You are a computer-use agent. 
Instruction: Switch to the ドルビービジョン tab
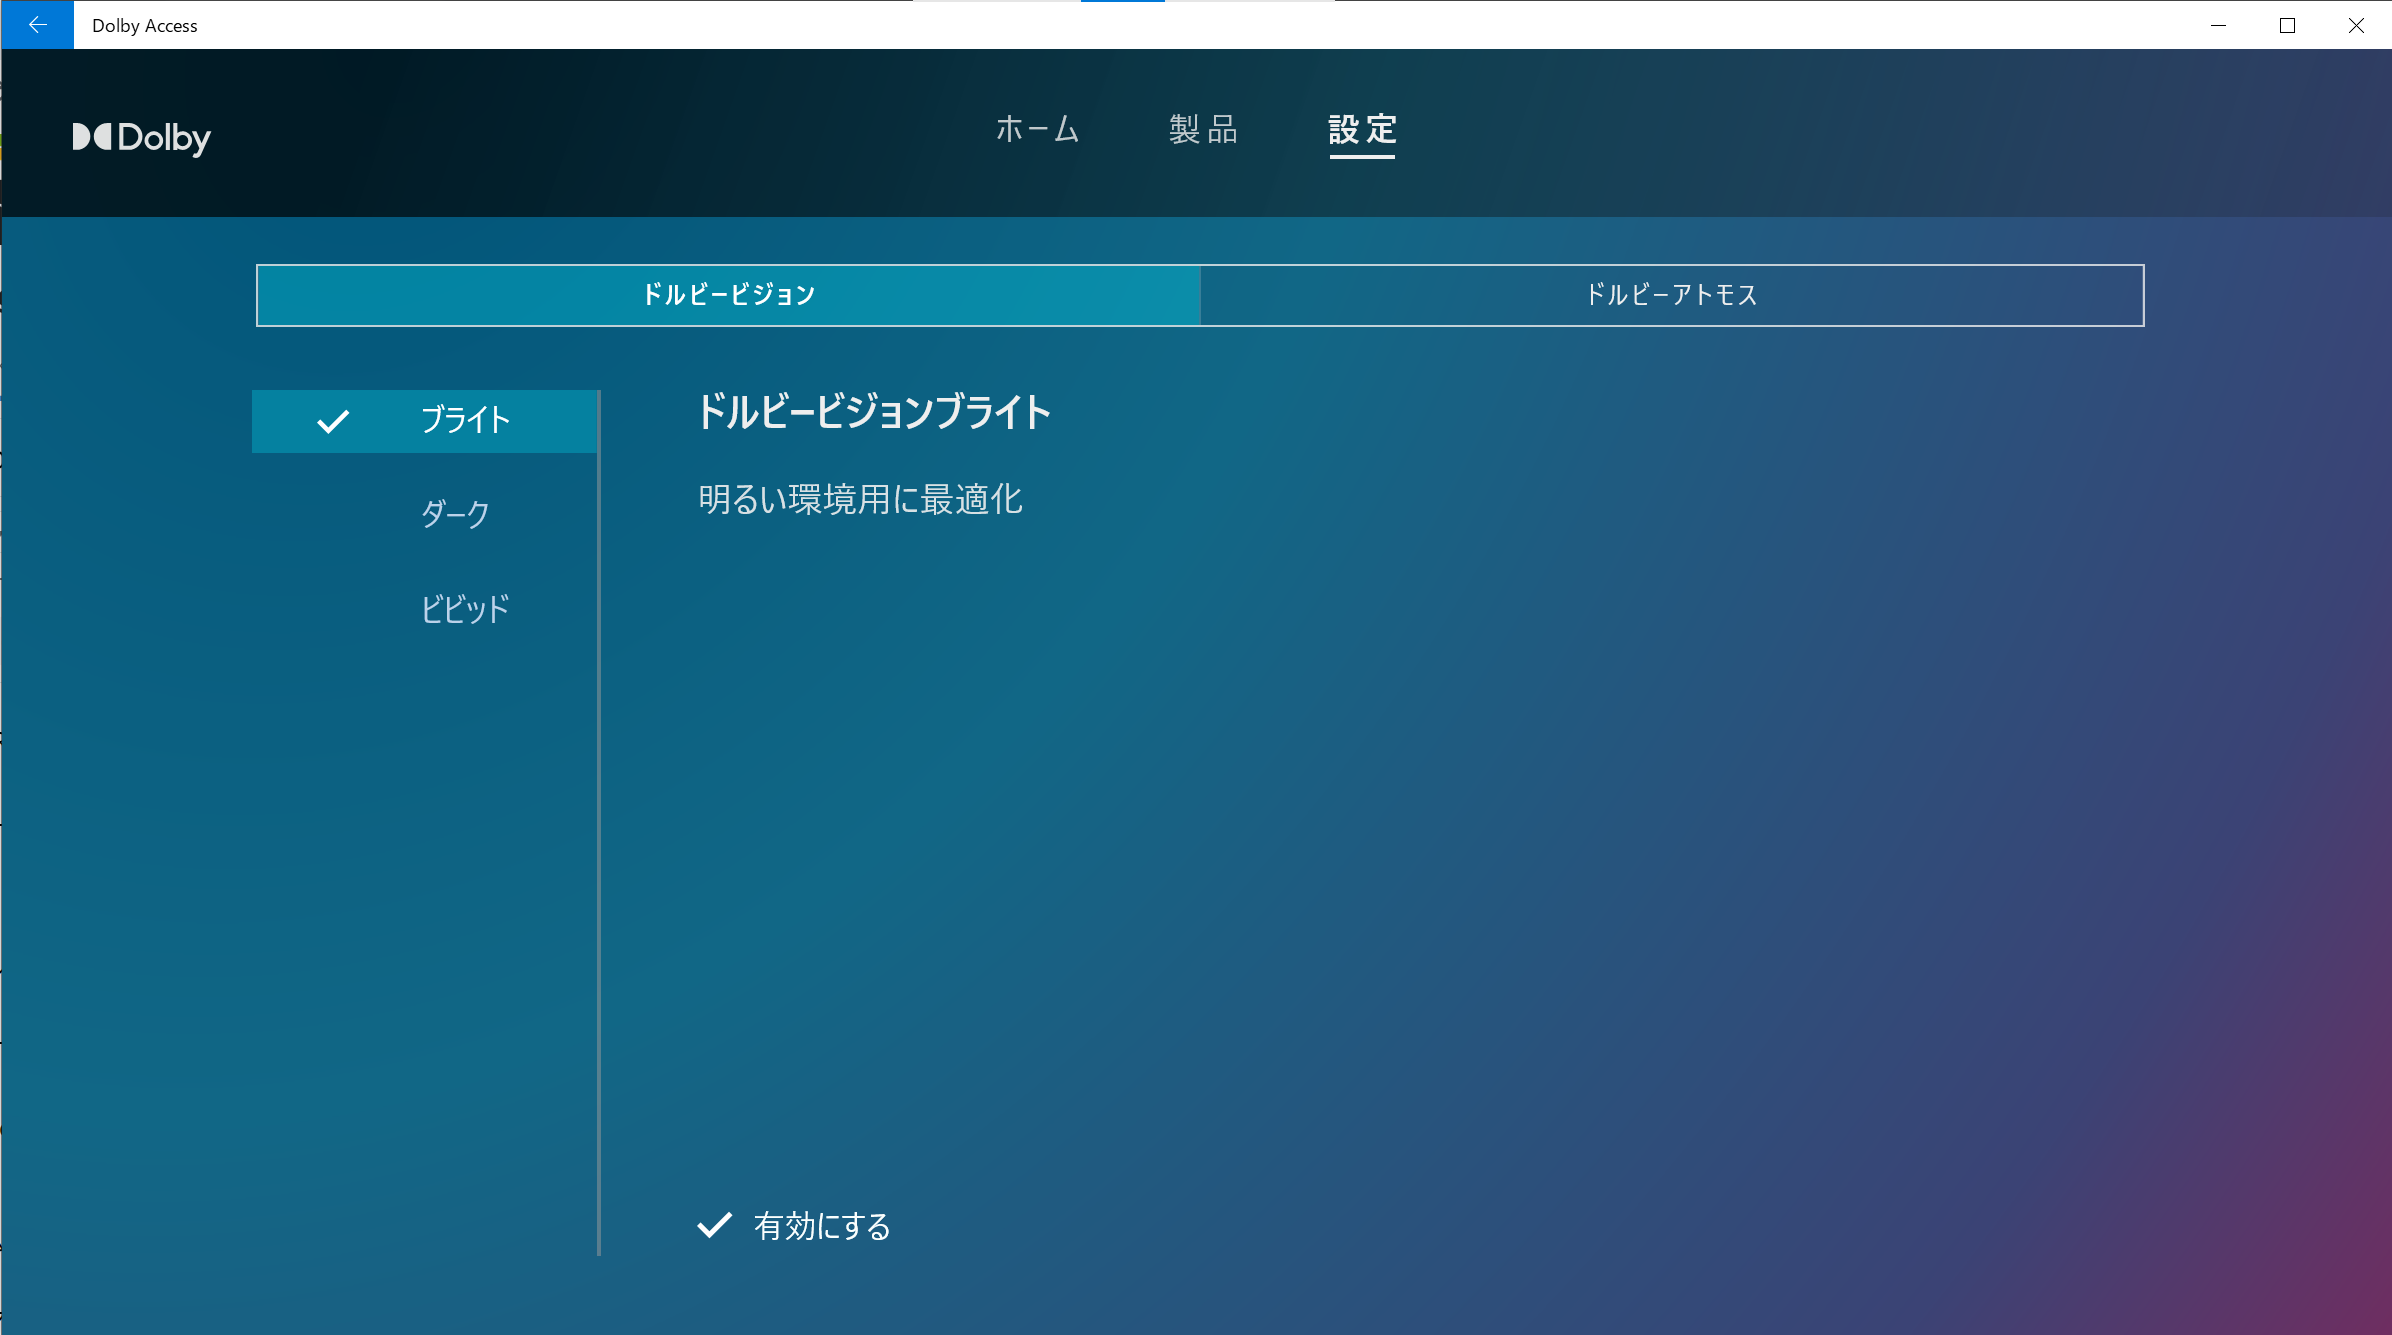[x=728, y=295]
